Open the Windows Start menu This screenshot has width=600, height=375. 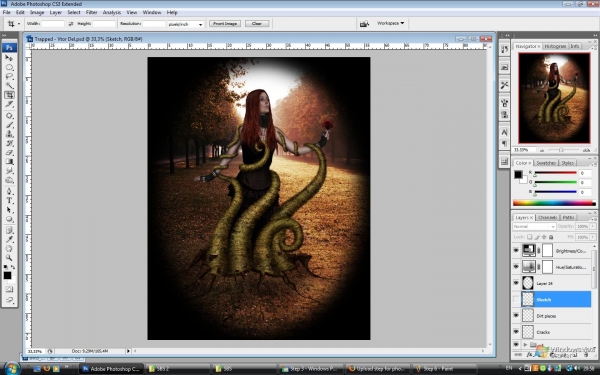pyautogui.click(x=11, y=368)
